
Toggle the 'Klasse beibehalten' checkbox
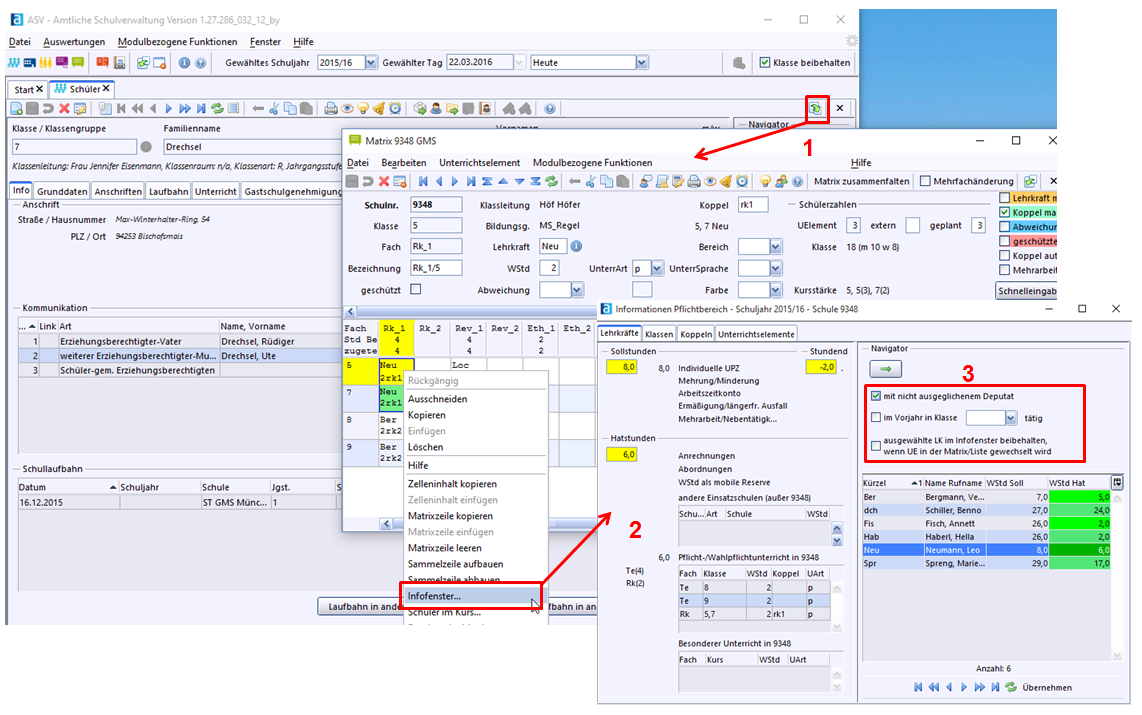765,63
